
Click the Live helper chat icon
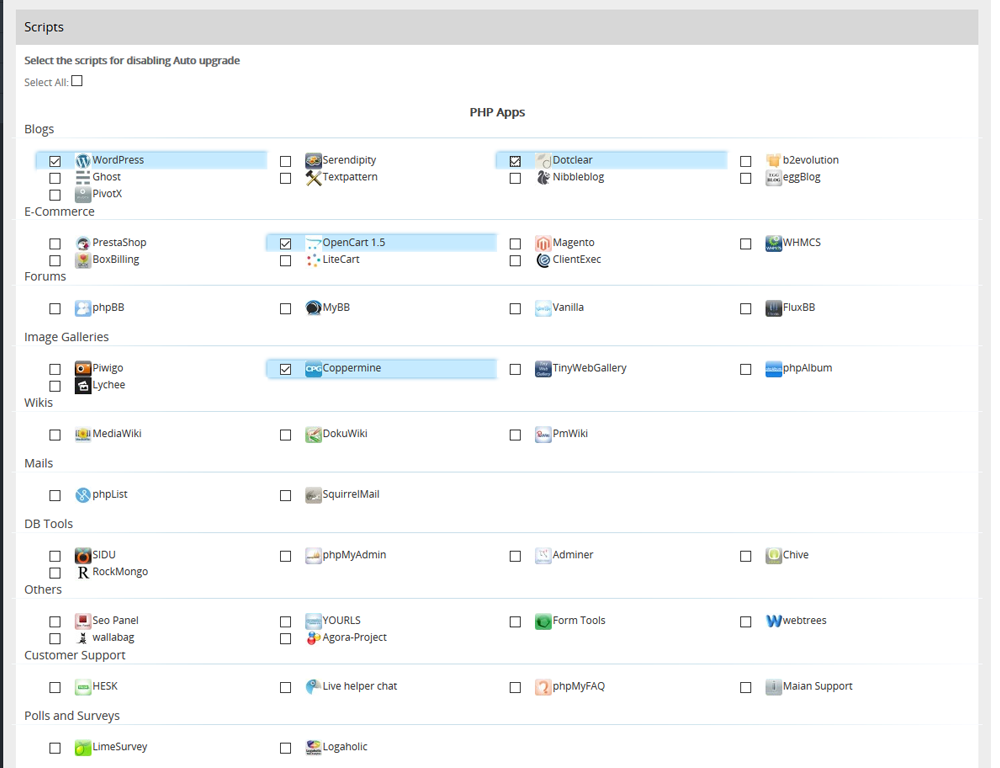tap(313, 686)
